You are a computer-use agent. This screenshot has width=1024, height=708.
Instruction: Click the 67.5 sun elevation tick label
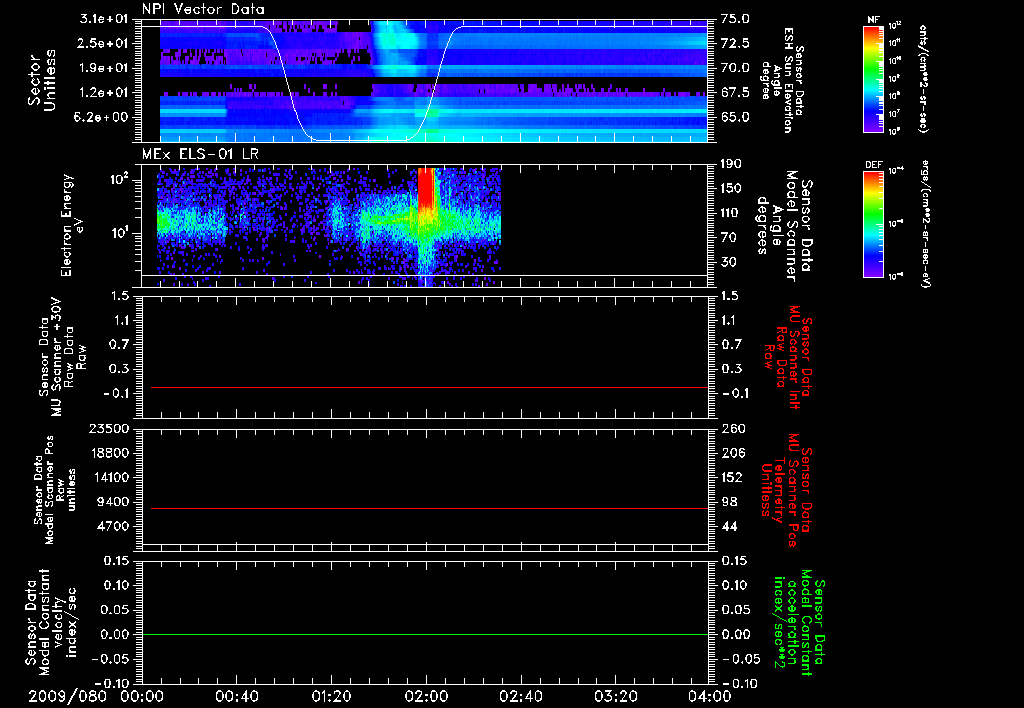(735, 93)
